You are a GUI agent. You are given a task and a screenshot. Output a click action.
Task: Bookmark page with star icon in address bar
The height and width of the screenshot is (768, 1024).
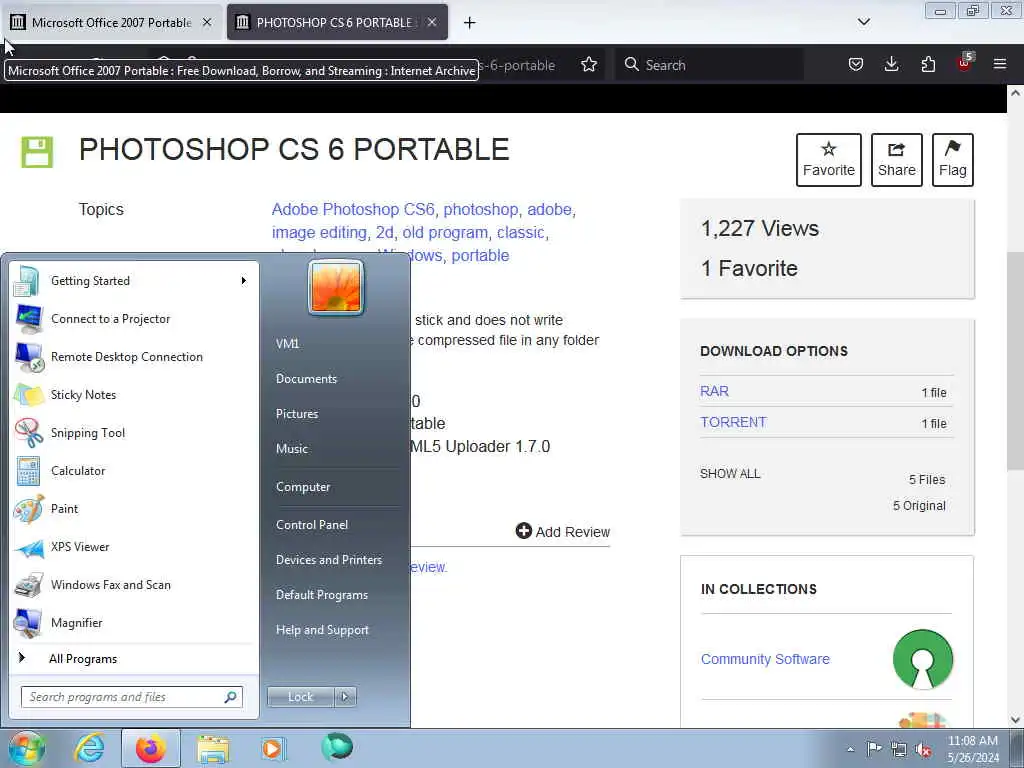tap(588, 65)
